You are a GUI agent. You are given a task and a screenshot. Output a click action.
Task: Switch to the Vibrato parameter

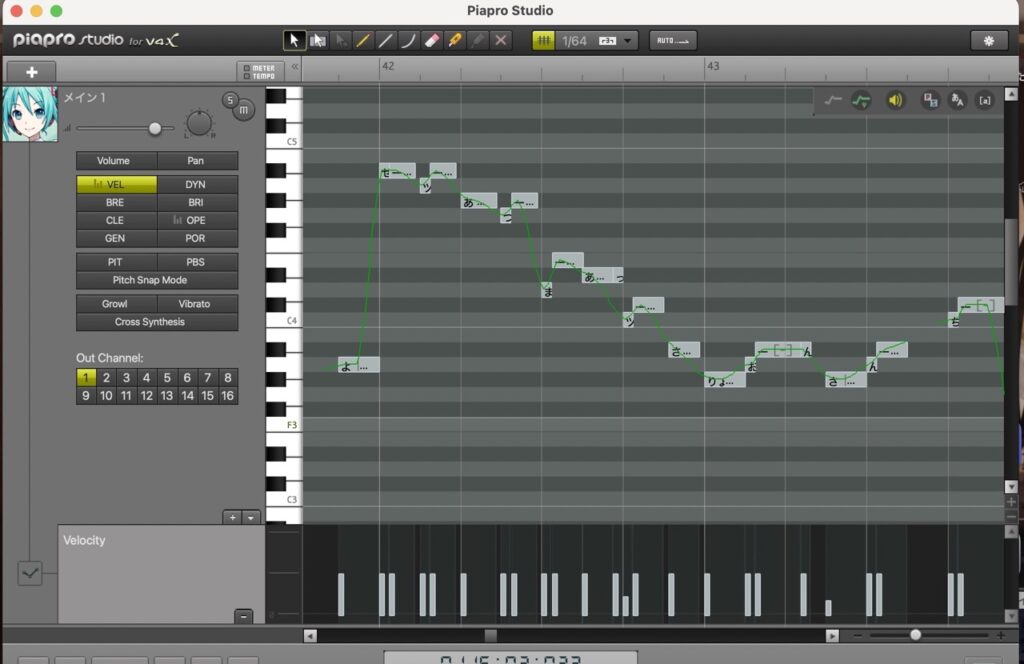point(197,304)
